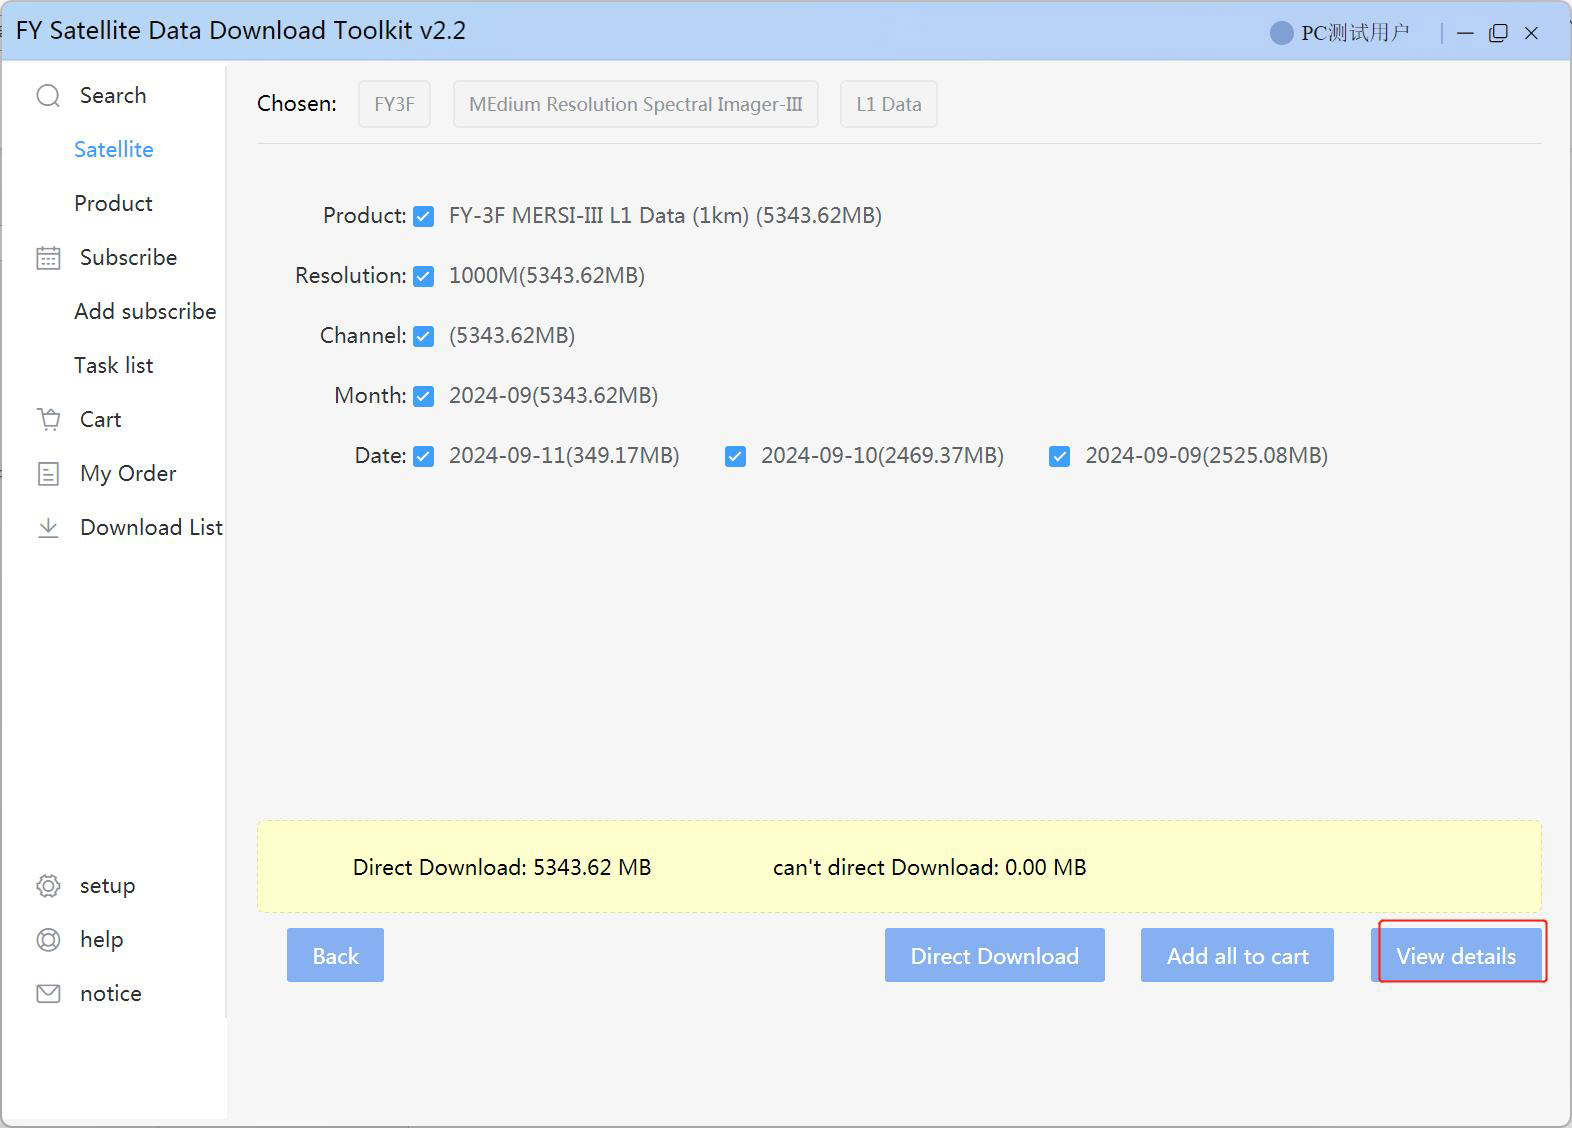Click can't direct Download: 0.00 MB text
The width and height of the screenshot is (1572, 1128).
(930, 867)
